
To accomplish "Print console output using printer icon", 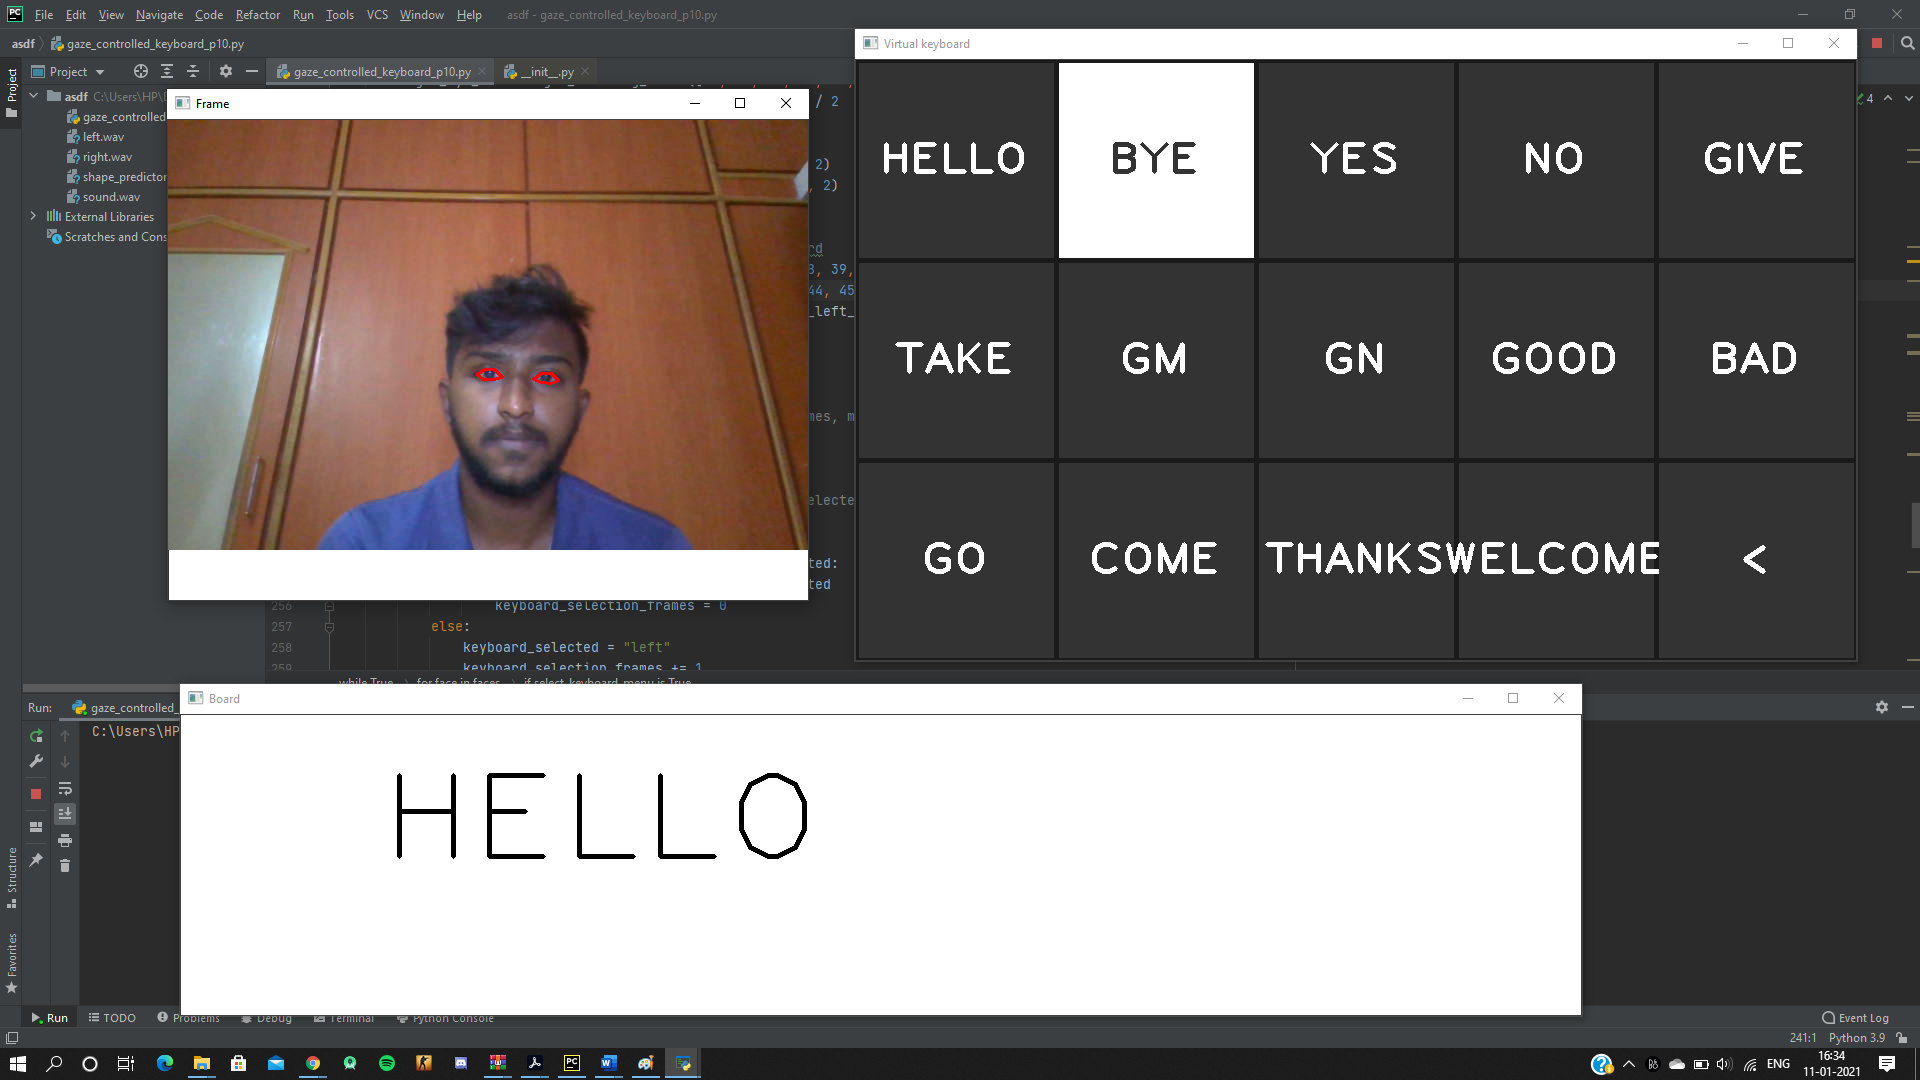I will (65, 840).
